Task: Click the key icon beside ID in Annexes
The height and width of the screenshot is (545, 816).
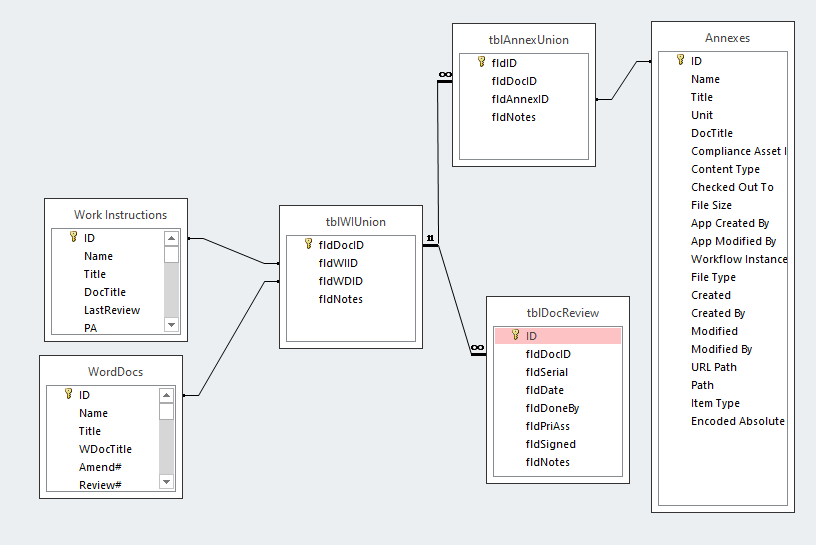Action: coord(681,60)
